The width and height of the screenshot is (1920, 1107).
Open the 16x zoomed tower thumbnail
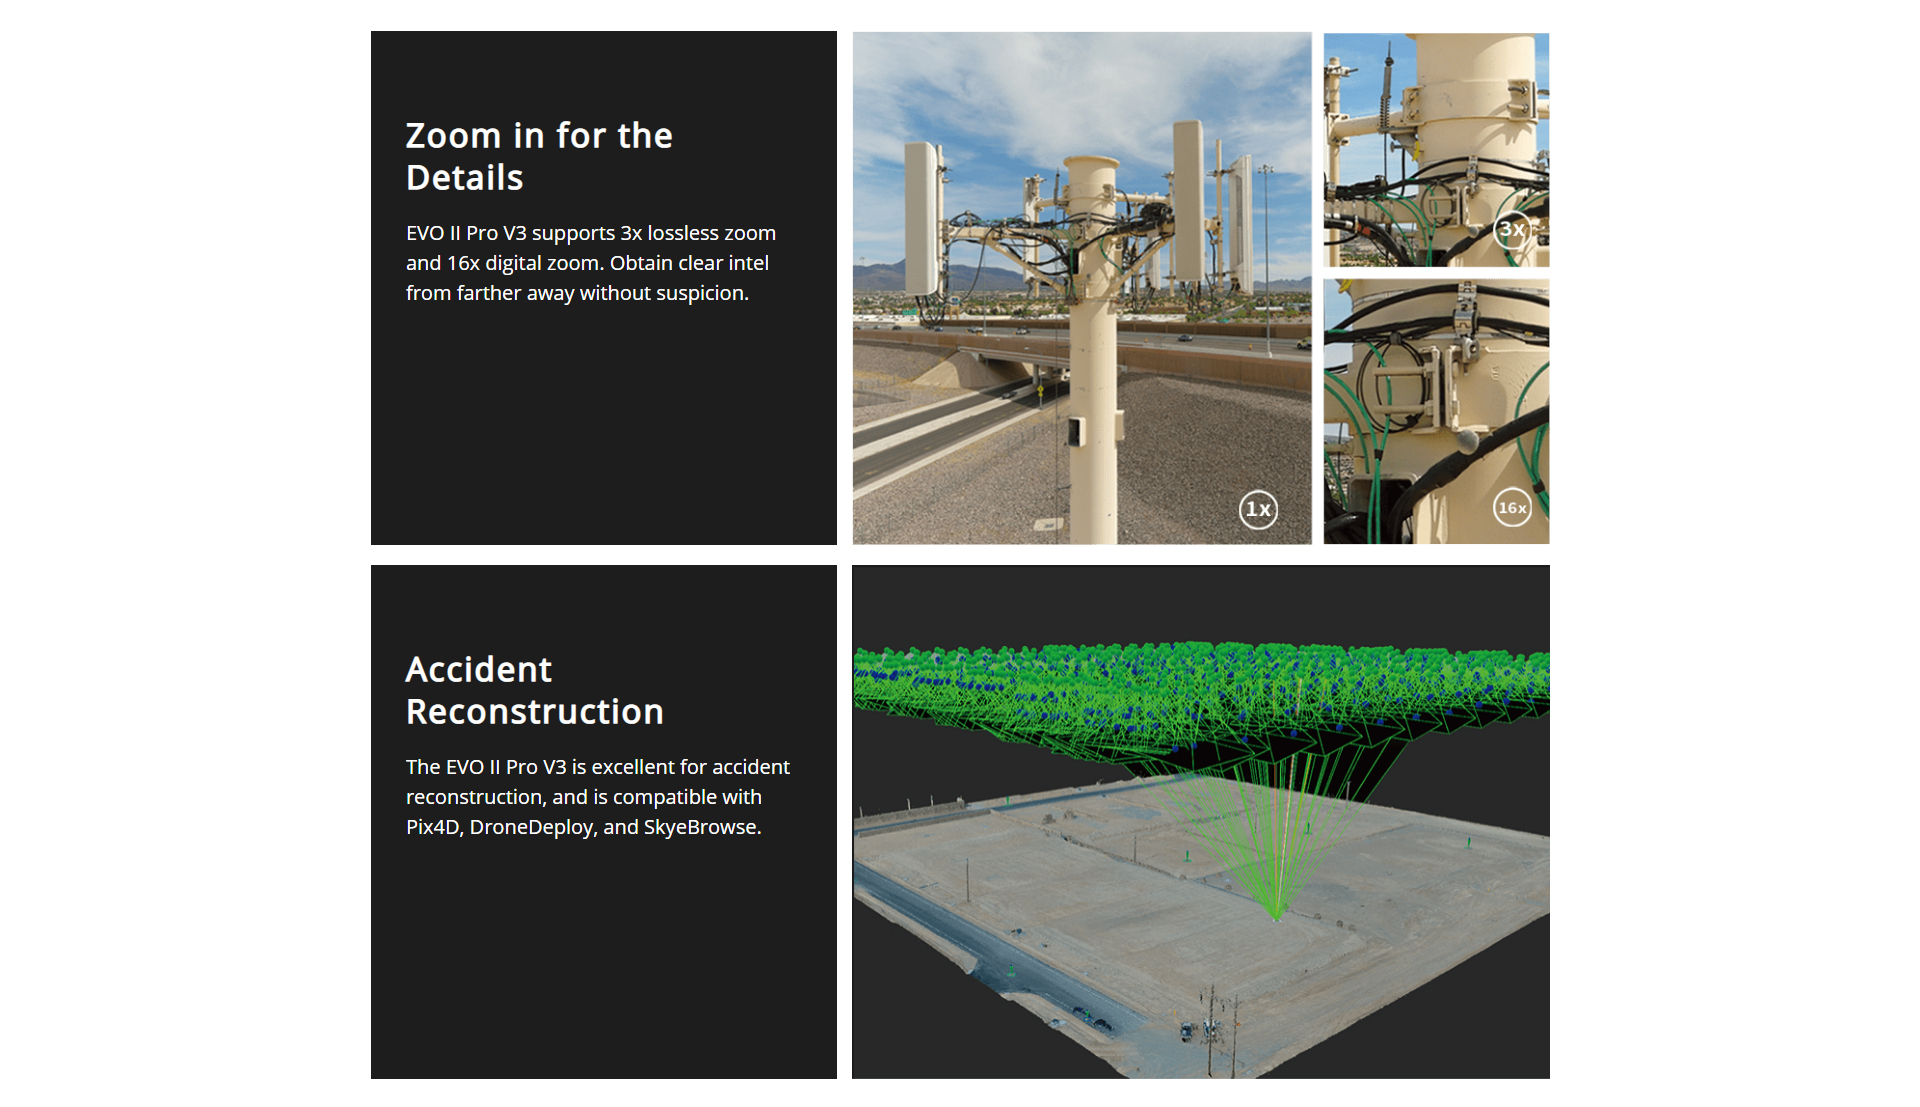pos(1436,412)
